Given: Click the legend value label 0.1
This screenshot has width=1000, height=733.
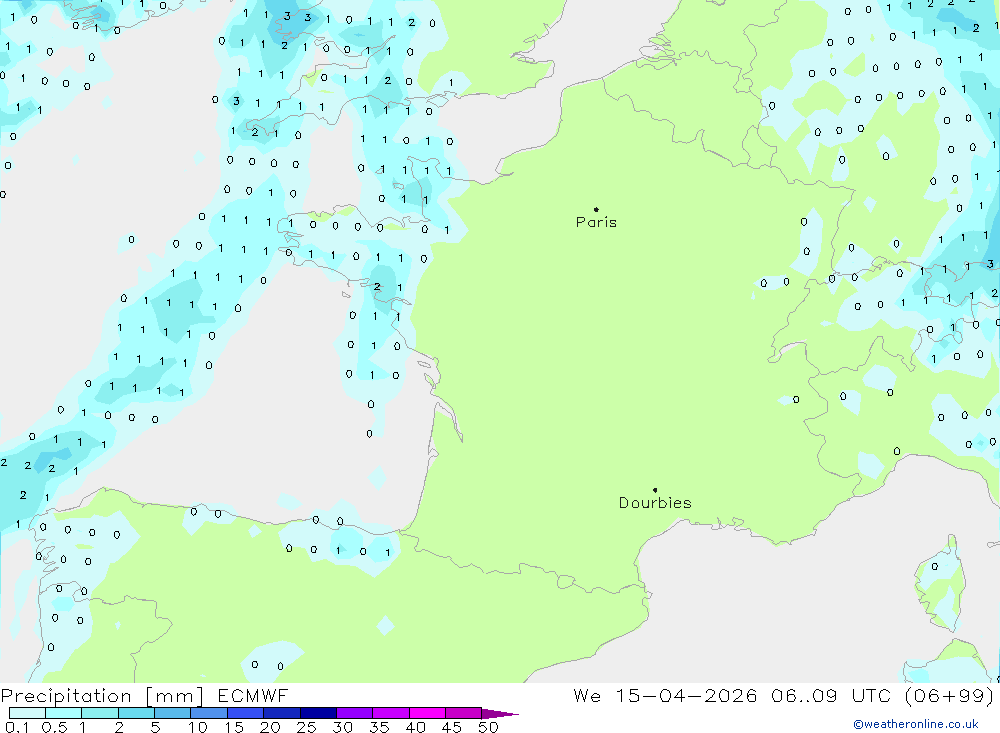Looking at the screenshot, I should click(17, 727).
